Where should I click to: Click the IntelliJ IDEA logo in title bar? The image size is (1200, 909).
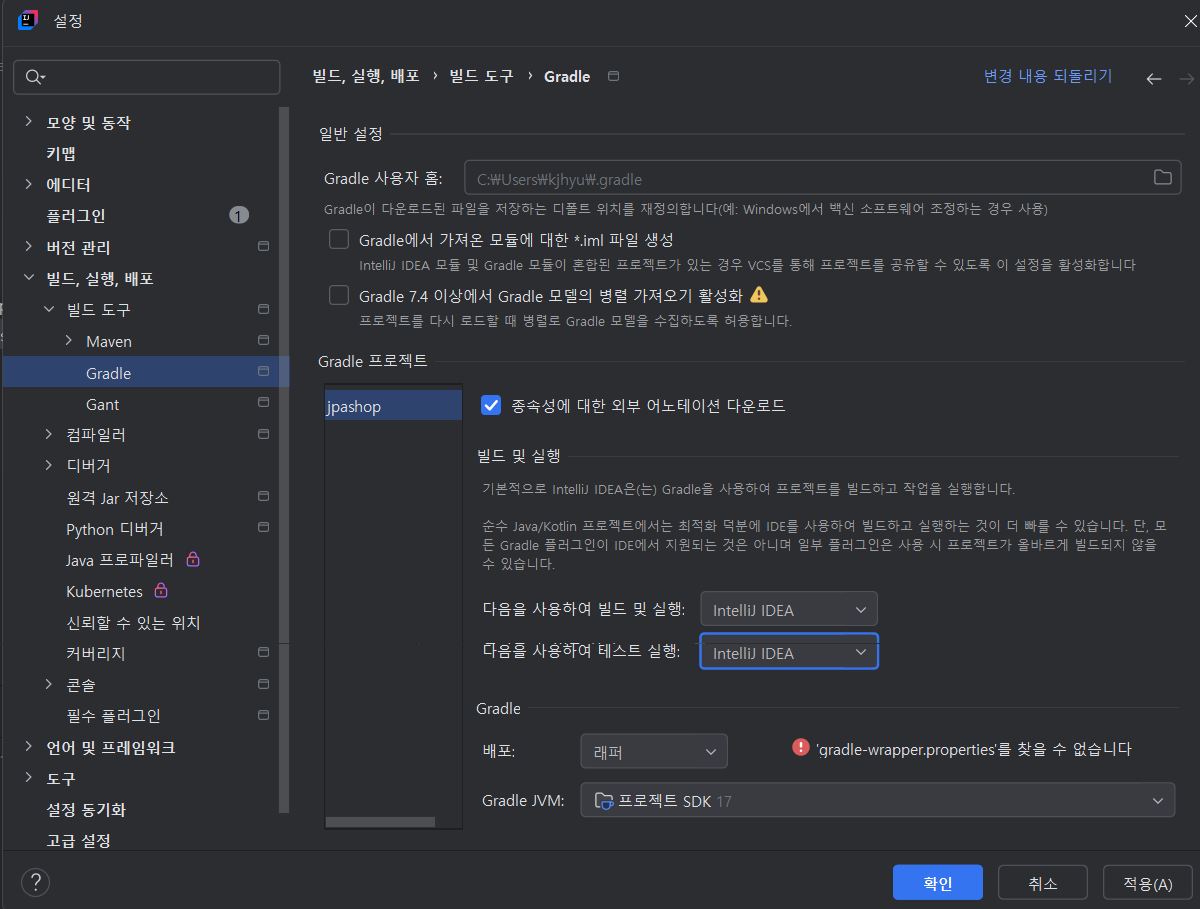(28, 20)
